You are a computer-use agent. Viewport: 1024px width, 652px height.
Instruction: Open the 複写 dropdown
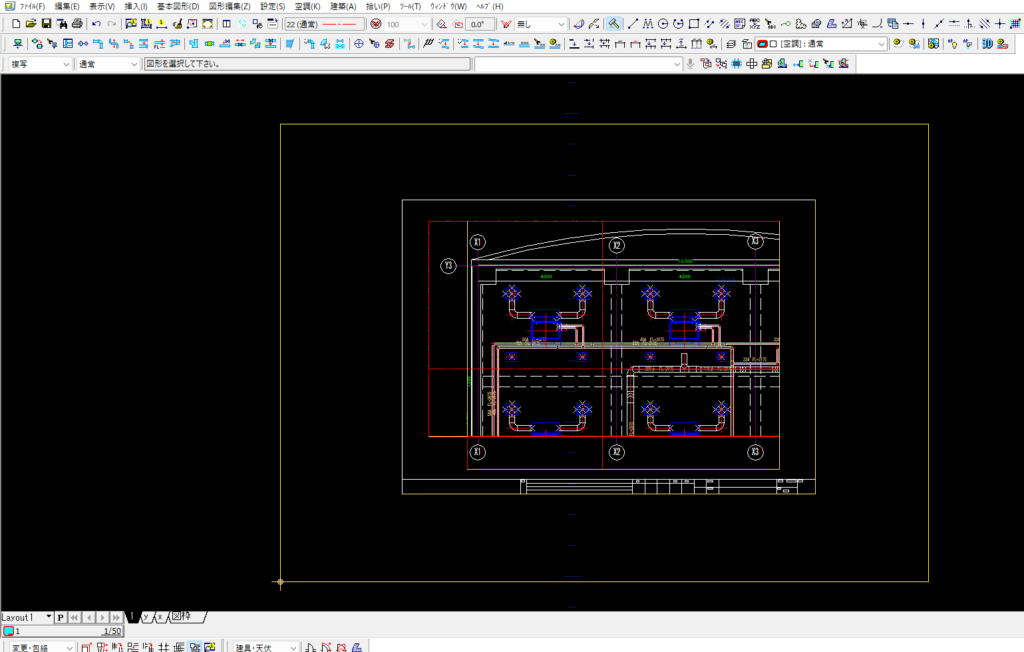pyautogui.click(x=67, y=64)
